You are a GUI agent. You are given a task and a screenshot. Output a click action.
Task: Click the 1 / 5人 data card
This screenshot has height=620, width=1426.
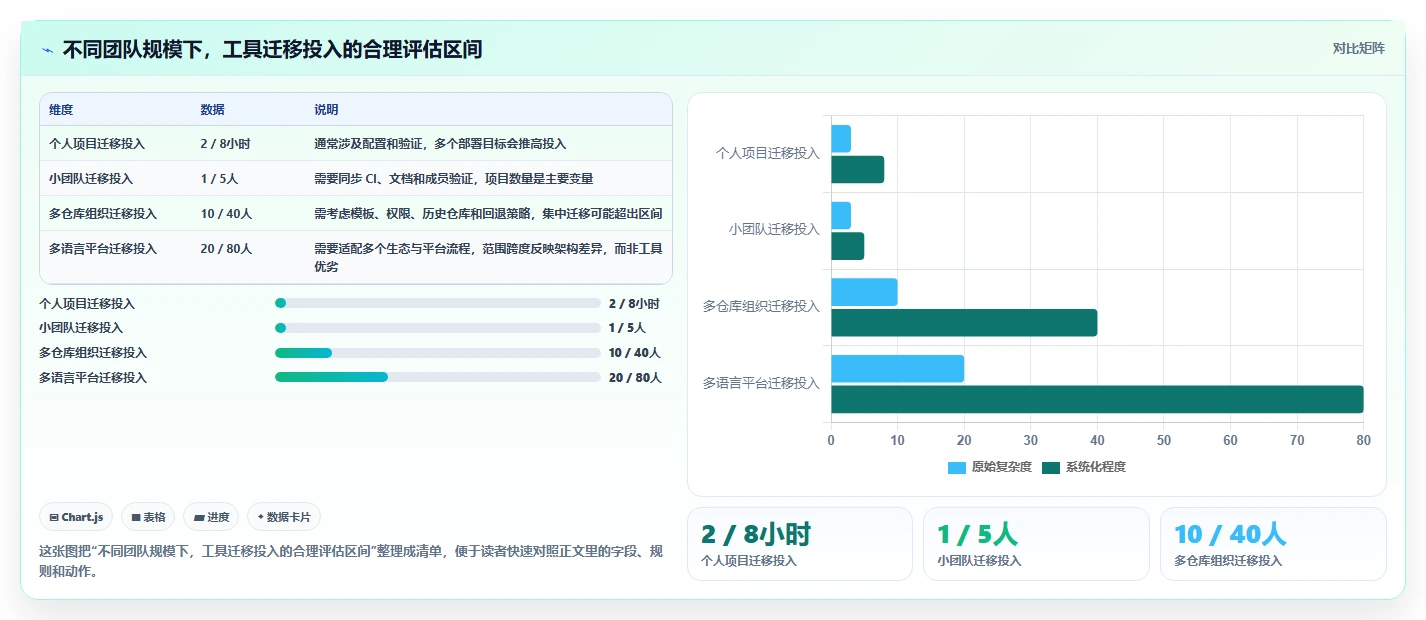[x=1036, y=544]
